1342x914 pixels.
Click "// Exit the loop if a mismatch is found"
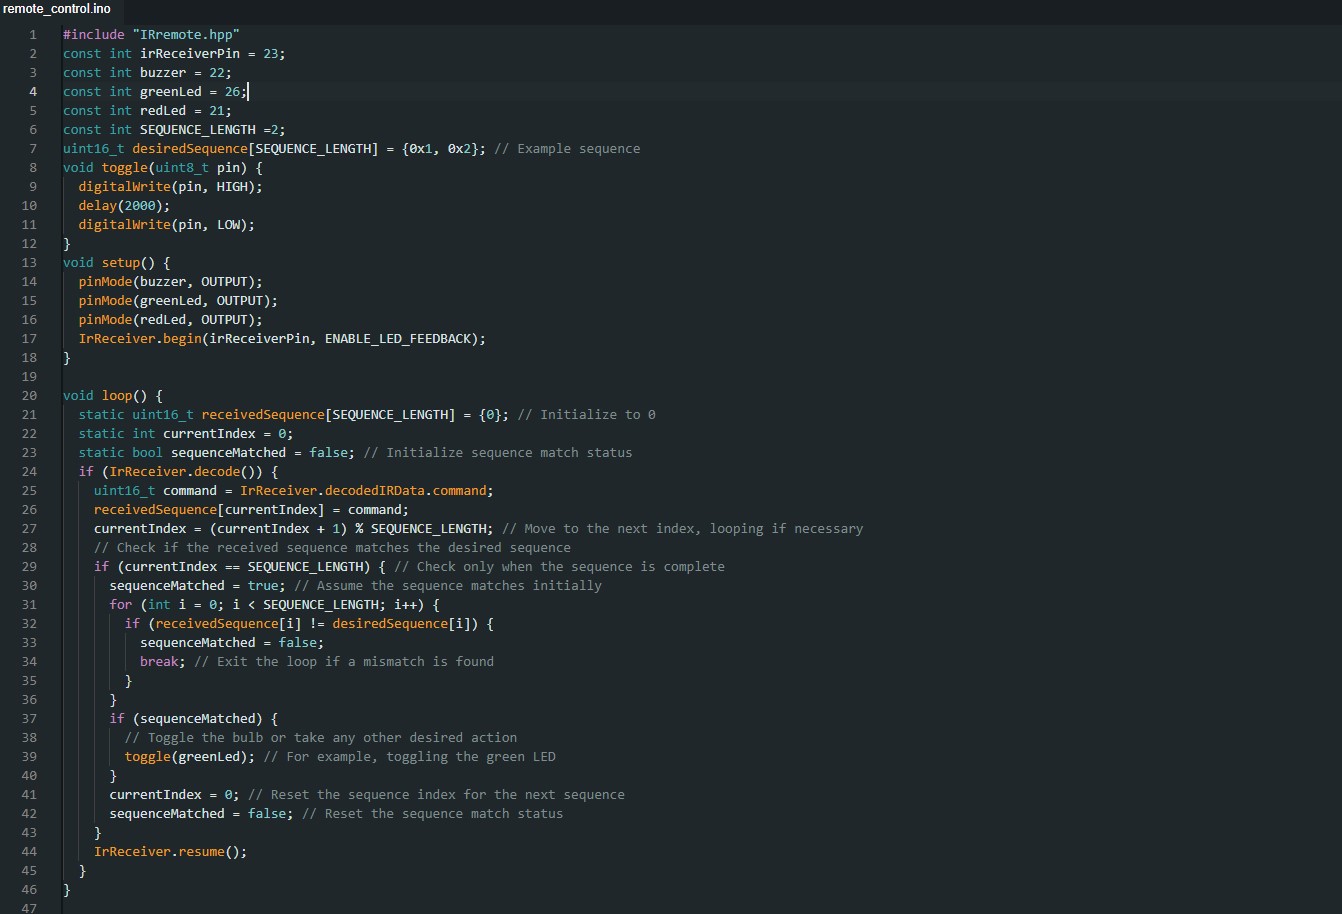point(344,661)
